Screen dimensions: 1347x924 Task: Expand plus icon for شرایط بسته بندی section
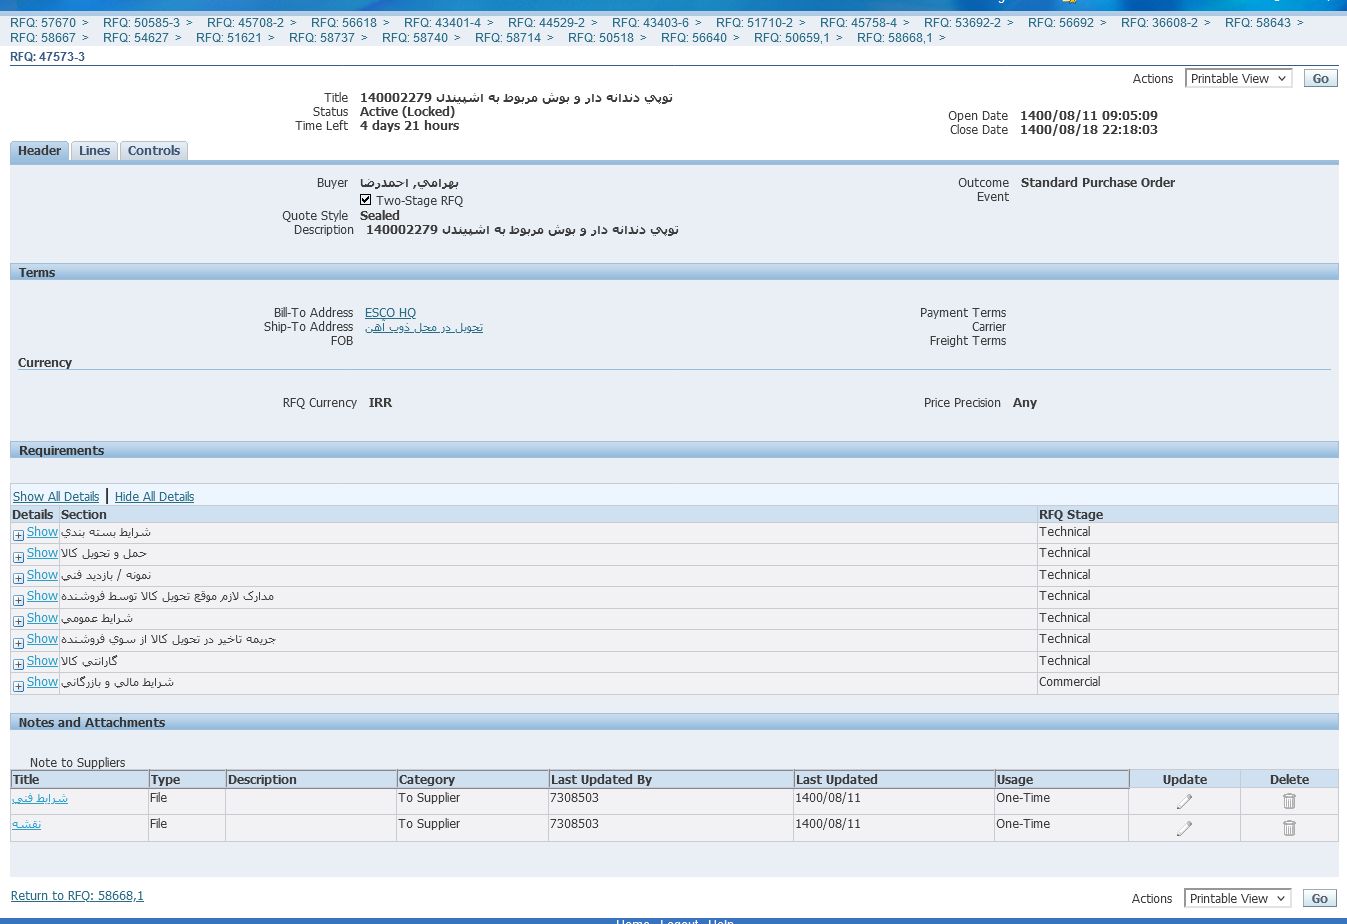18,535
